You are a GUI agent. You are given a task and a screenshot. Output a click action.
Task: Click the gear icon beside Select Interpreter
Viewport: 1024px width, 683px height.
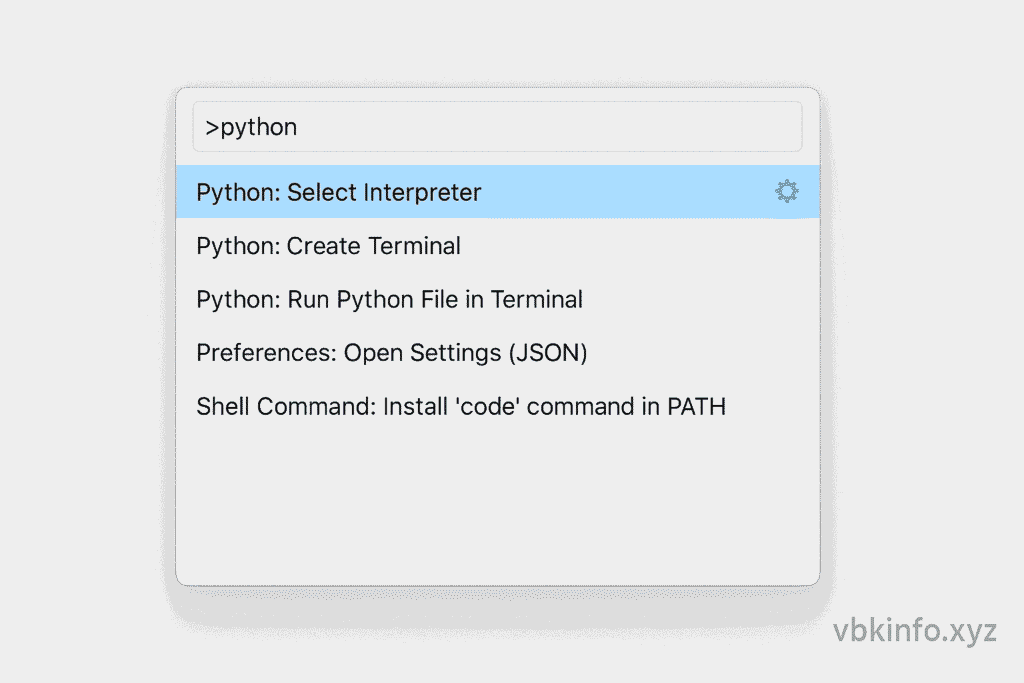(787, 192)
